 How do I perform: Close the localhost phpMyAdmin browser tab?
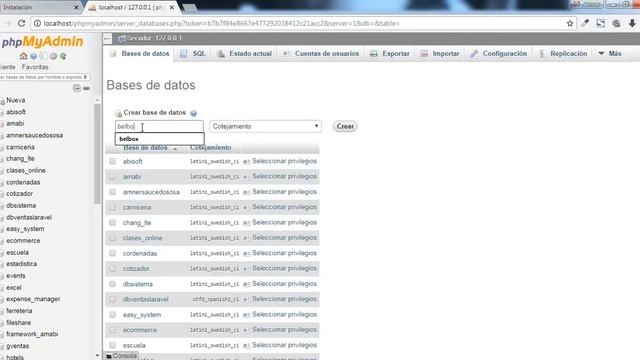click(172, 7)
